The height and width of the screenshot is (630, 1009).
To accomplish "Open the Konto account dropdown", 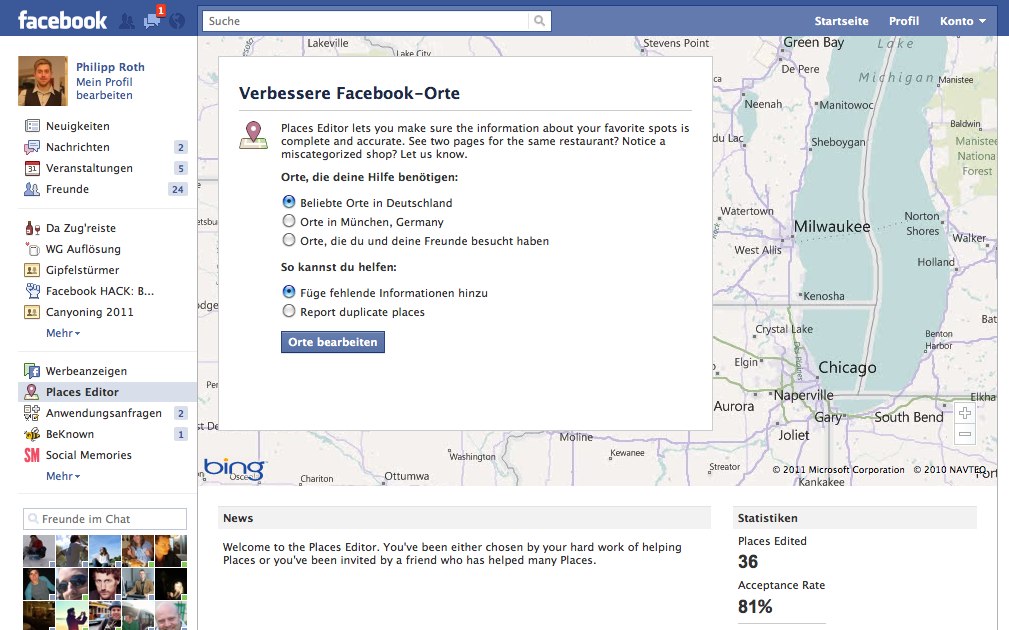I will click(963, 21).
